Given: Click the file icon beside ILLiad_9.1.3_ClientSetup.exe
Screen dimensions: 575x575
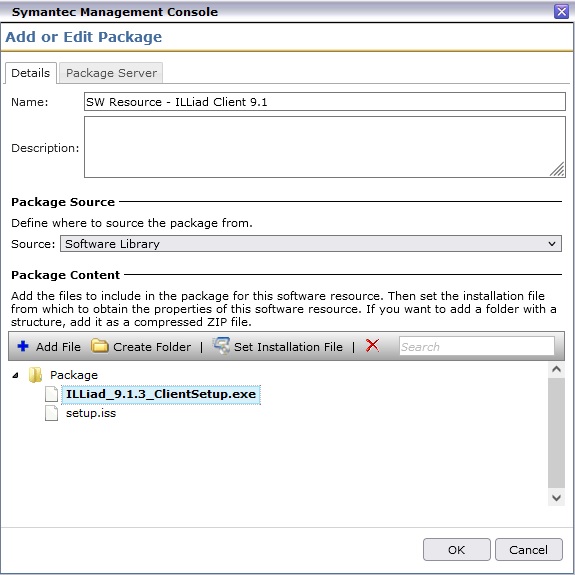Looking at the screenshot, I should [51, 394].
